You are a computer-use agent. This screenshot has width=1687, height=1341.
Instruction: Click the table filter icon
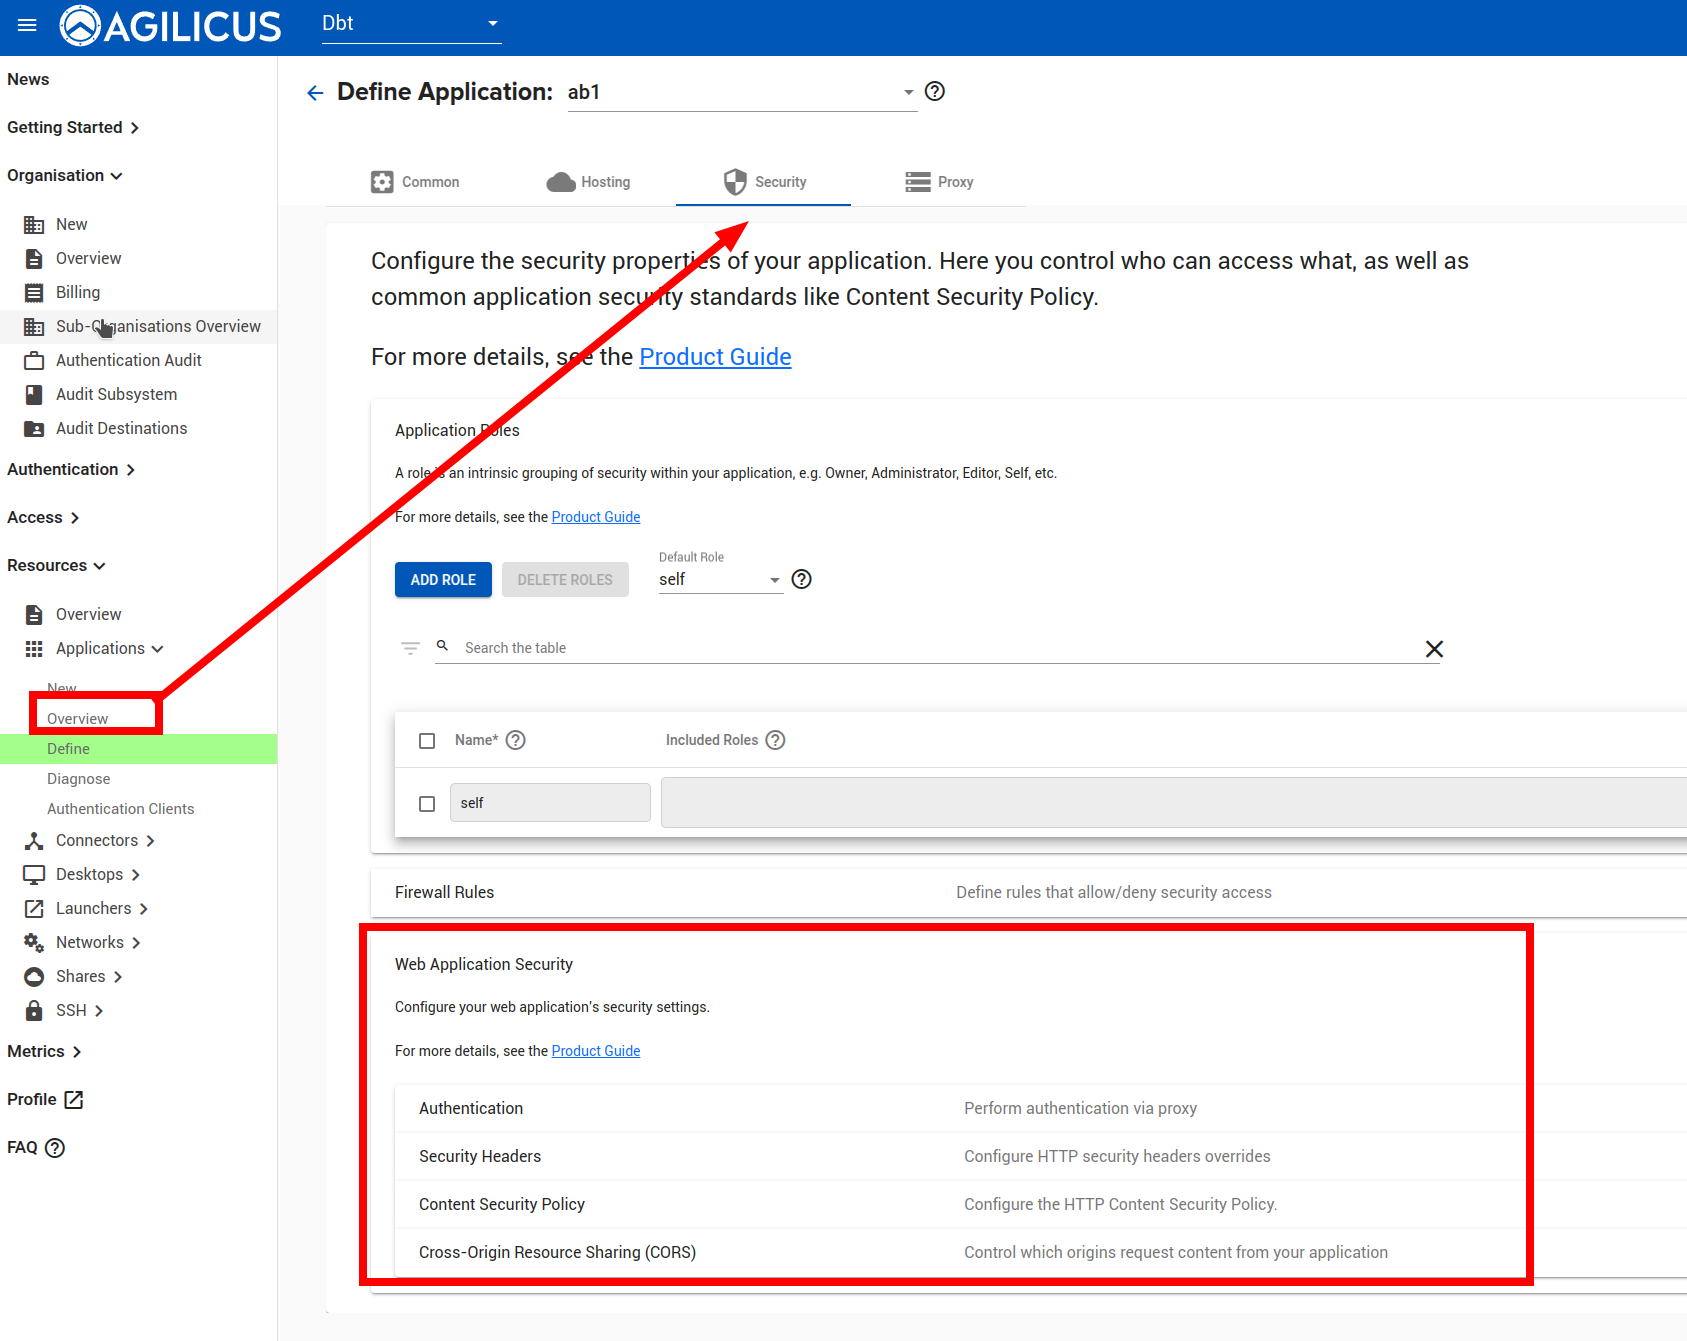[x=410, y=648]
